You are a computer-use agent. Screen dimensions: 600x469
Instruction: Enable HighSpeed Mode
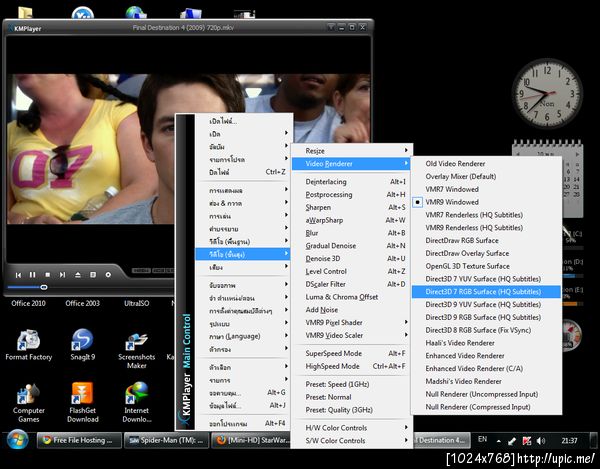(351, 366)
